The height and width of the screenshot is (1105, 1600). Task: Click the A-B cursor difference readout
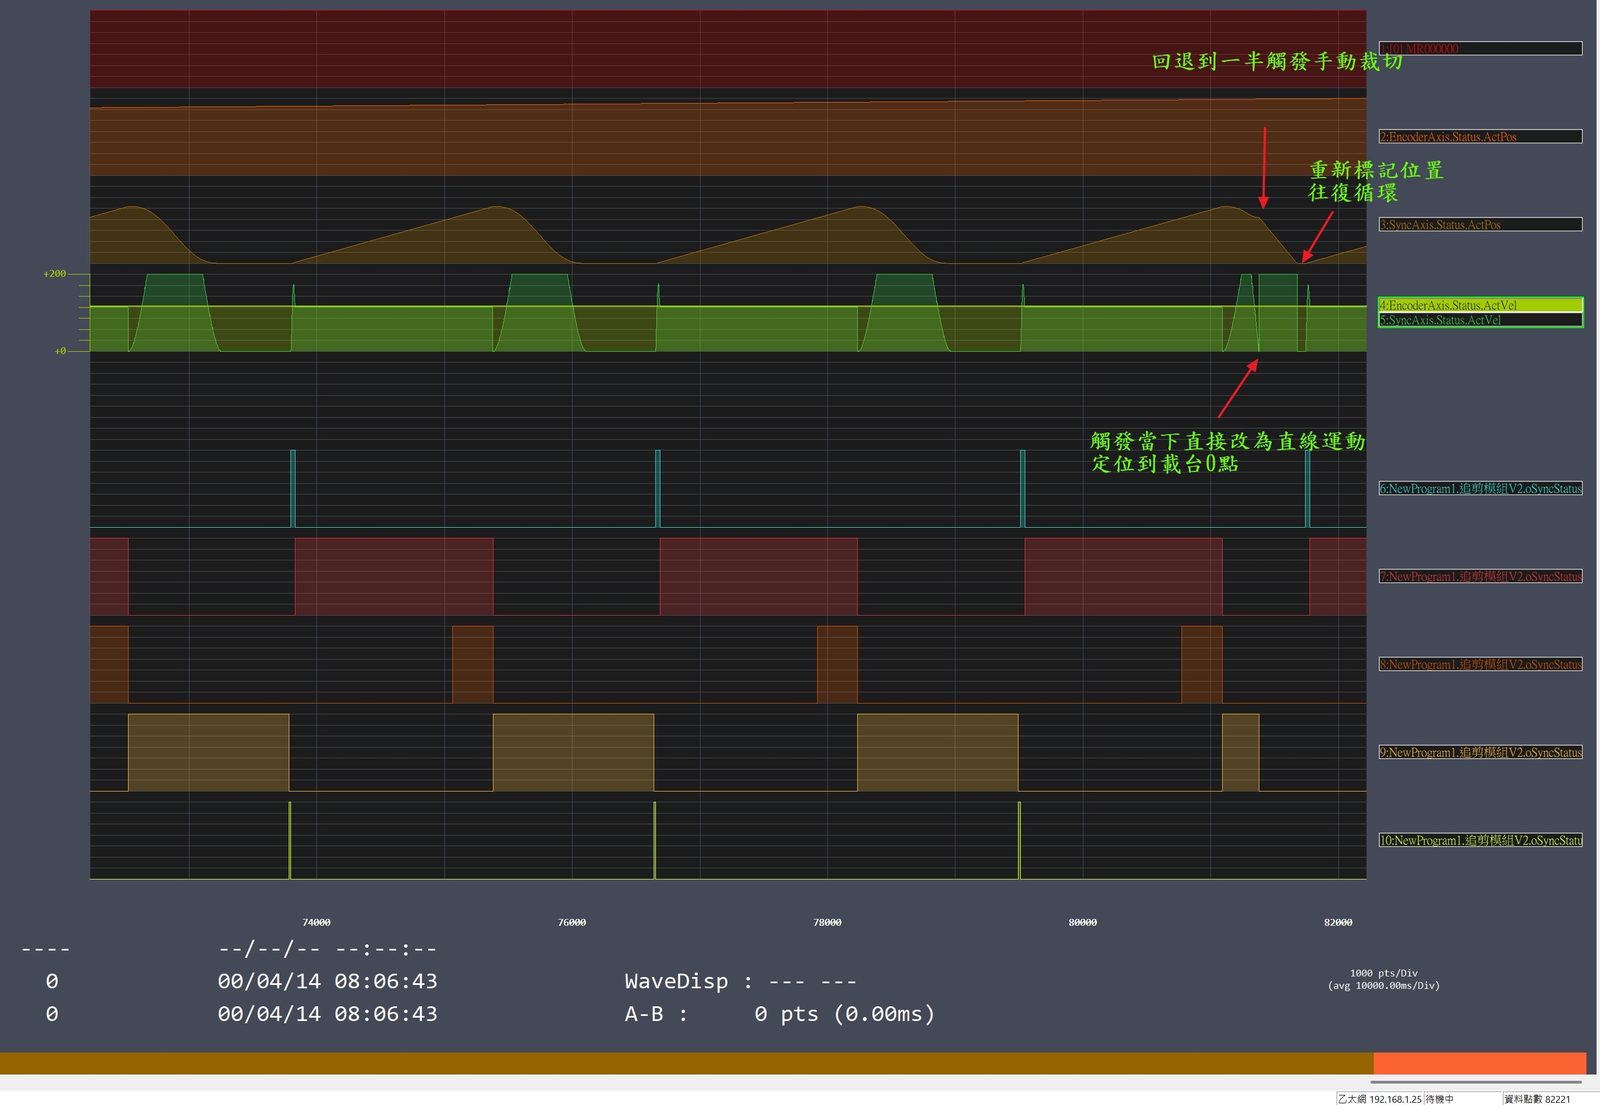(x=780, y=1014)
